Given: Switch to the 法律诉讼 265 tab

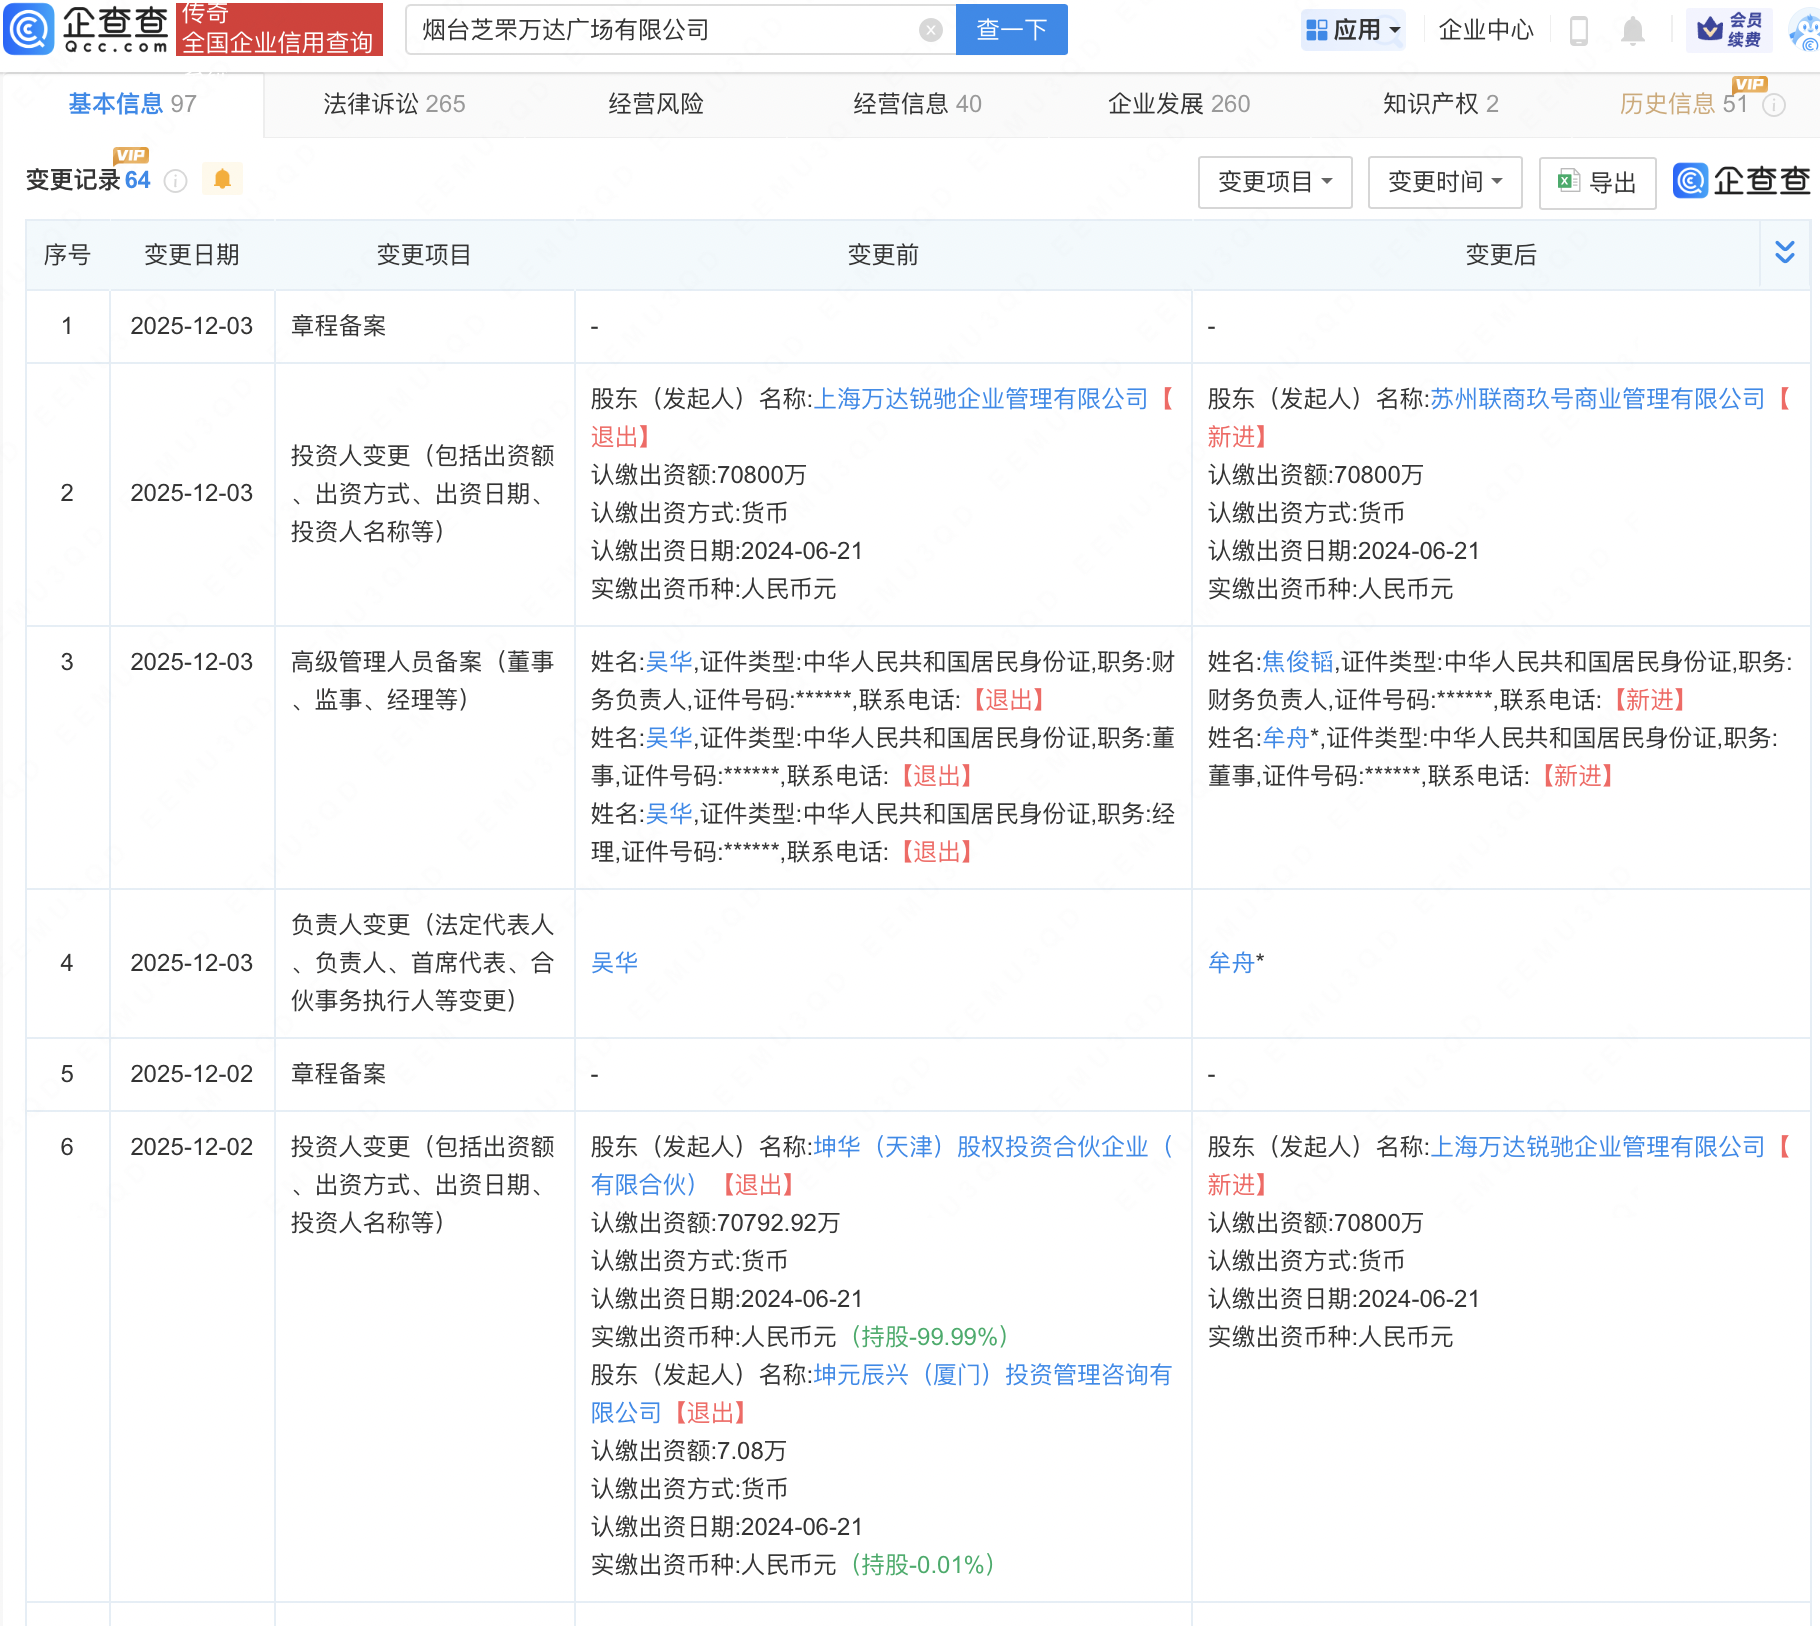Looking at the screenshot, I should pos(394,104).
